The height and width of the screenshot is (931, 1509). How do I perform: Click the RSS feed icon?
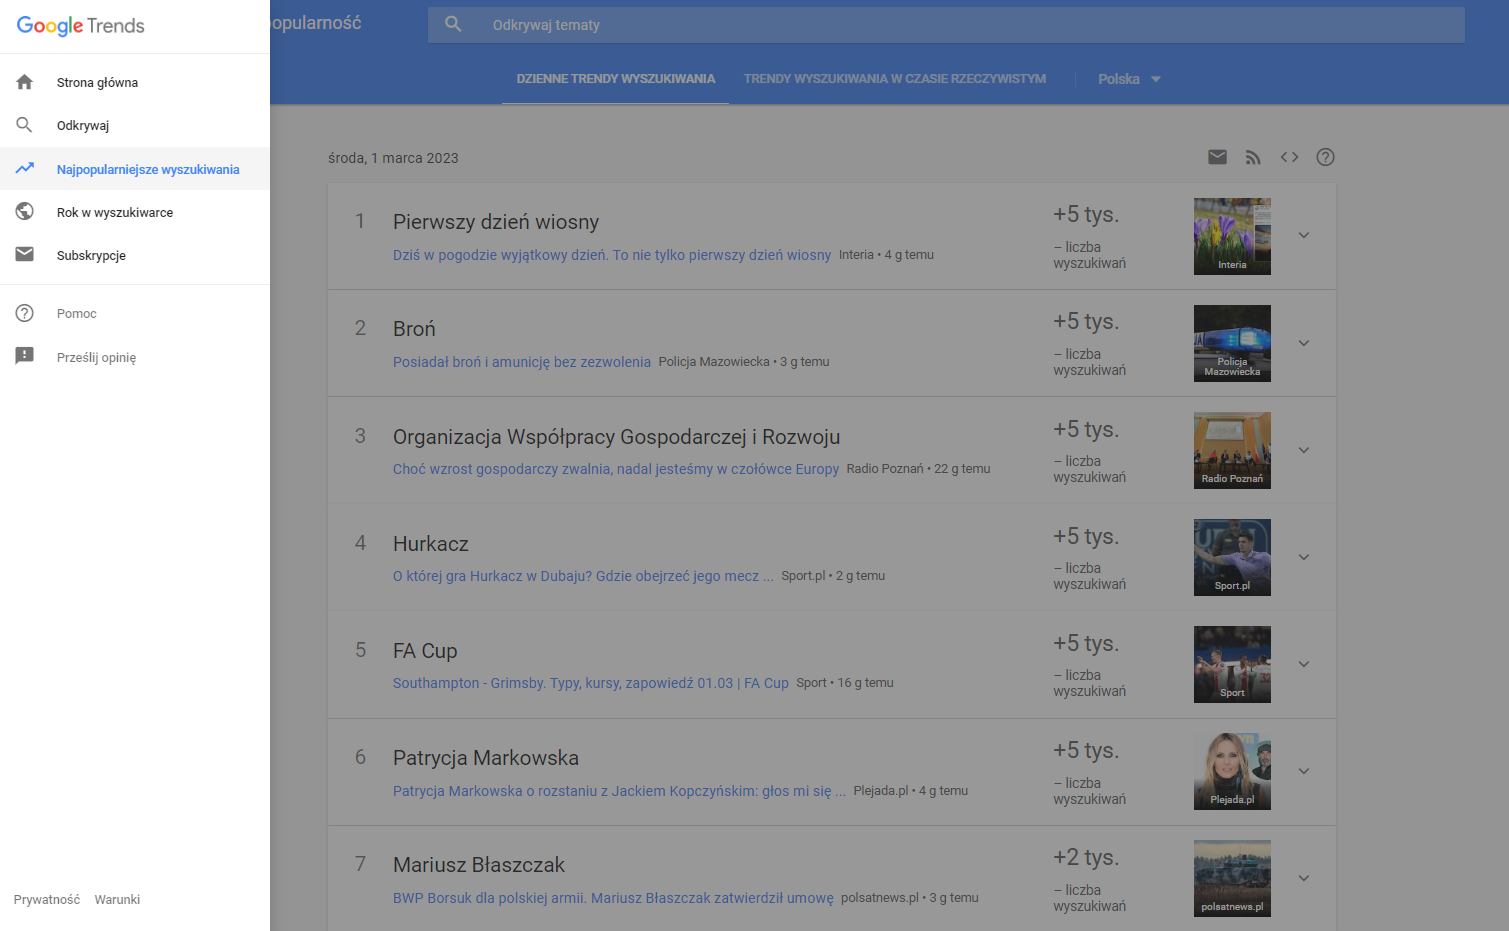coord(1253,157)
